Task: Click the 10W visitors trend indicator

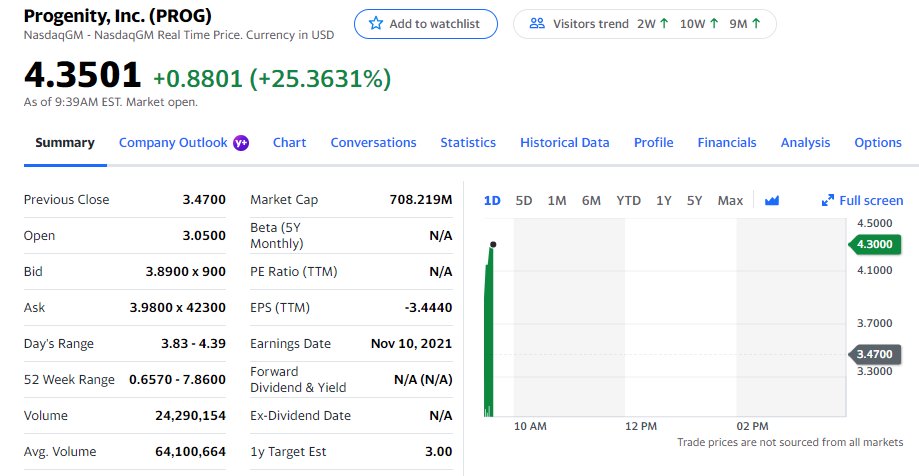Action: click(699, 23)
